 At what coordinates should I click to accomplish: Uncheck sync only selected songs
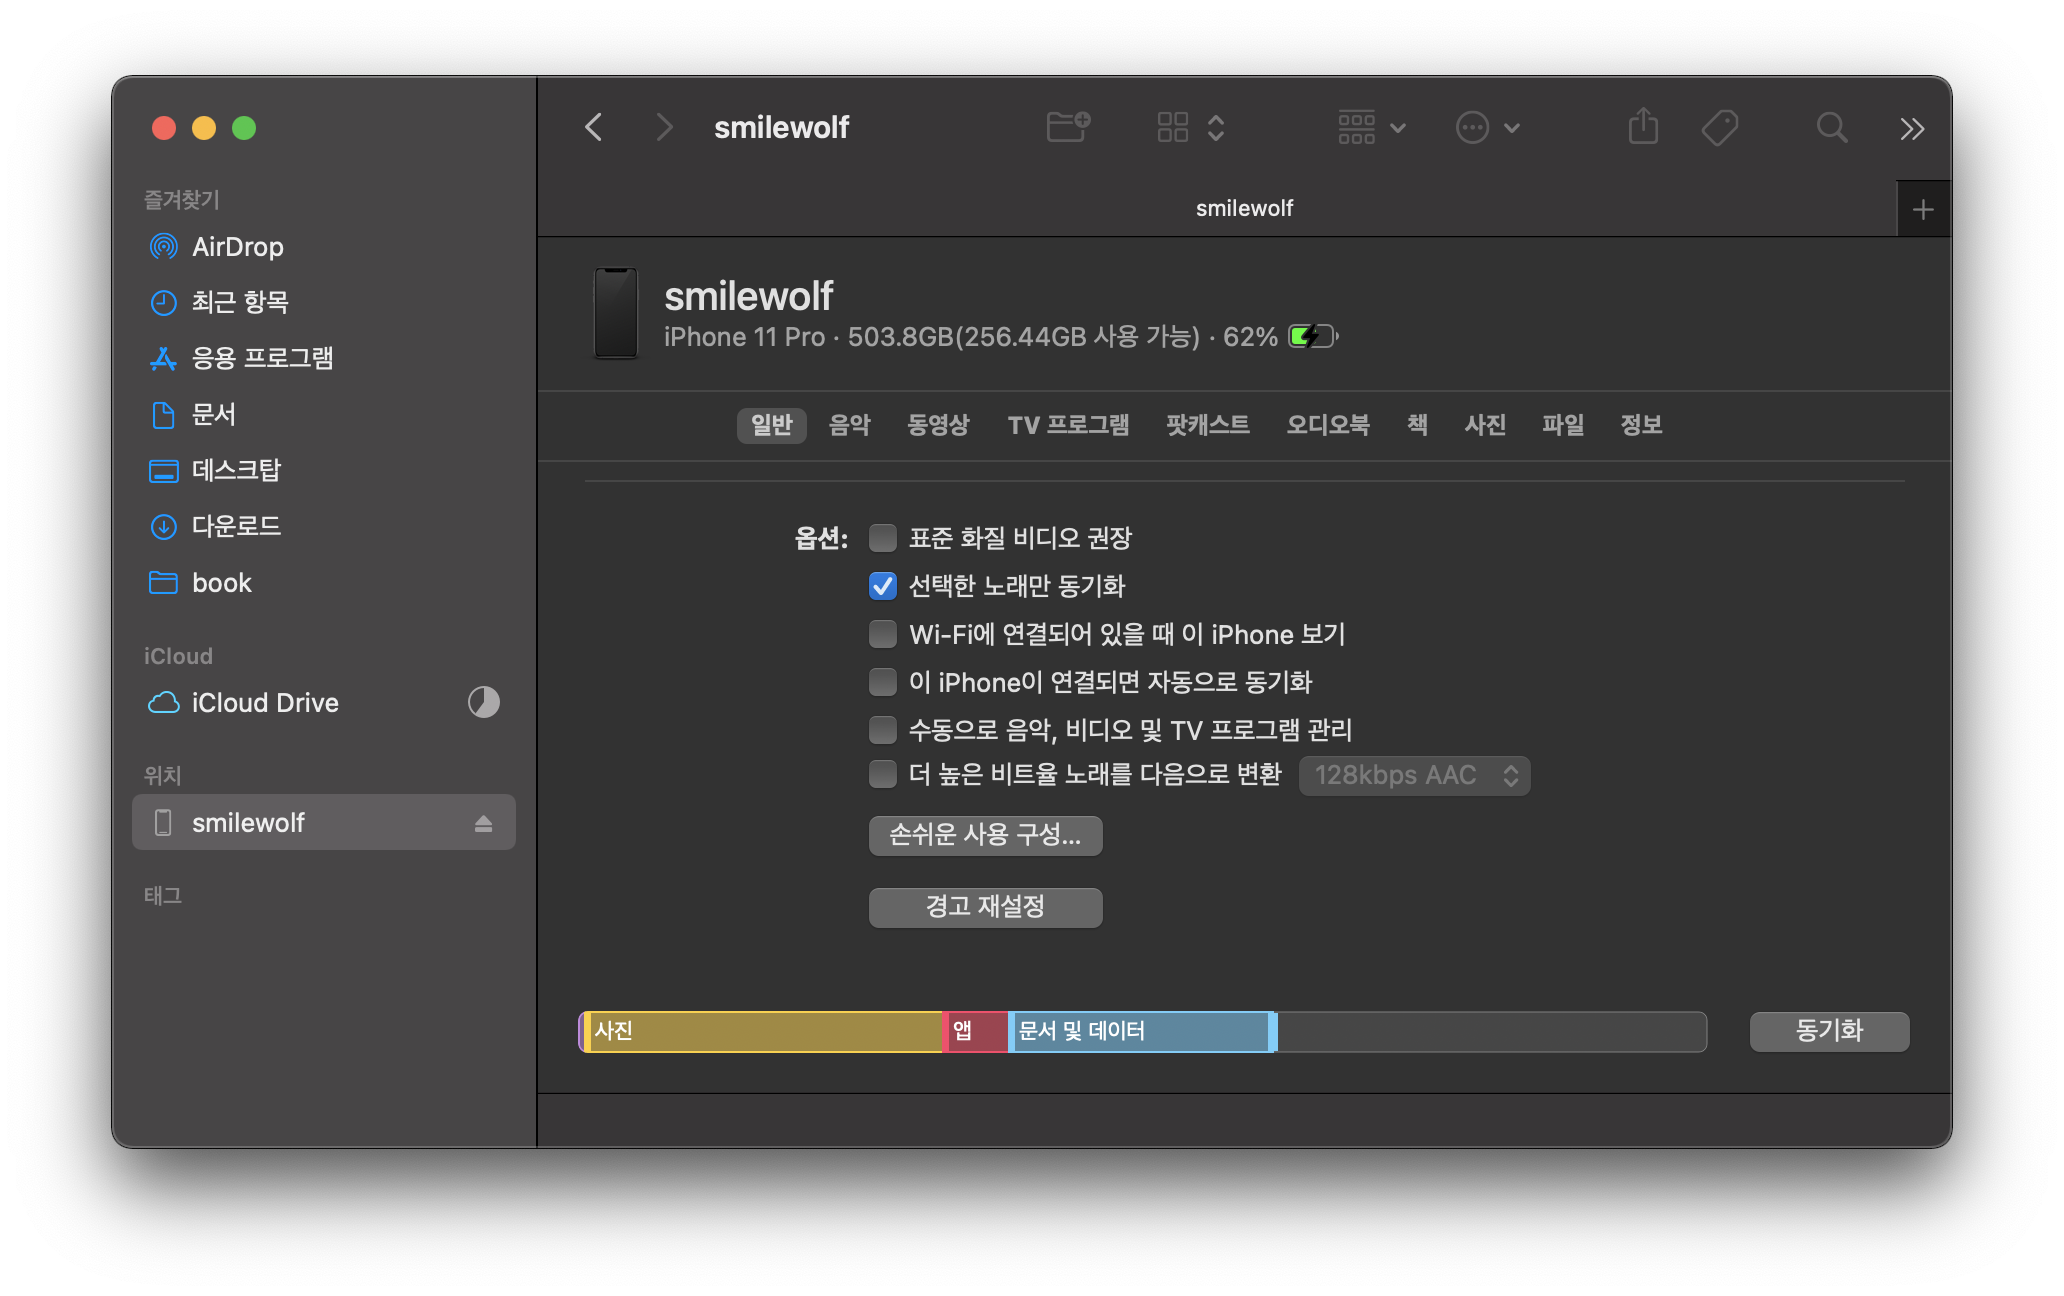pyautogui.click(x=883, y=586)
